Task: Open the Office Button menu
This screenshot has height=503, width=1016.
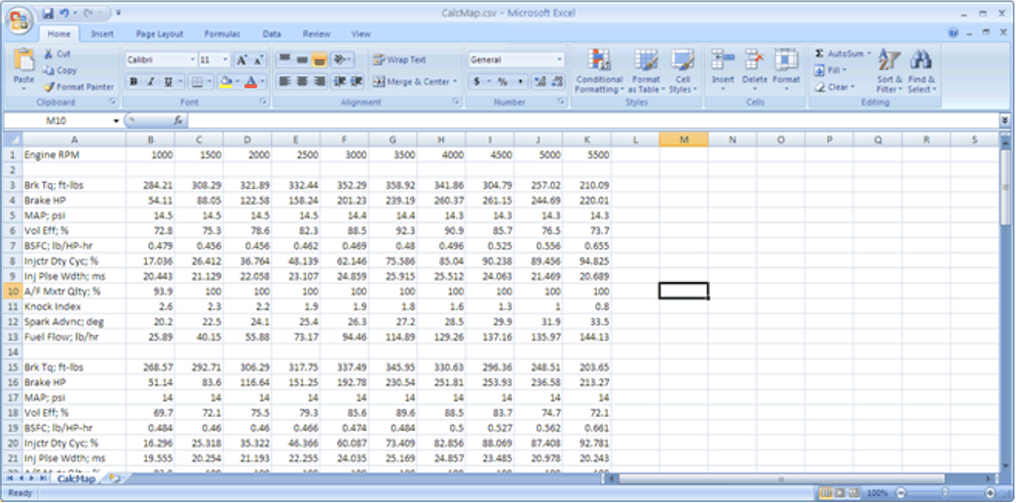Action: (x=19, y=21)
